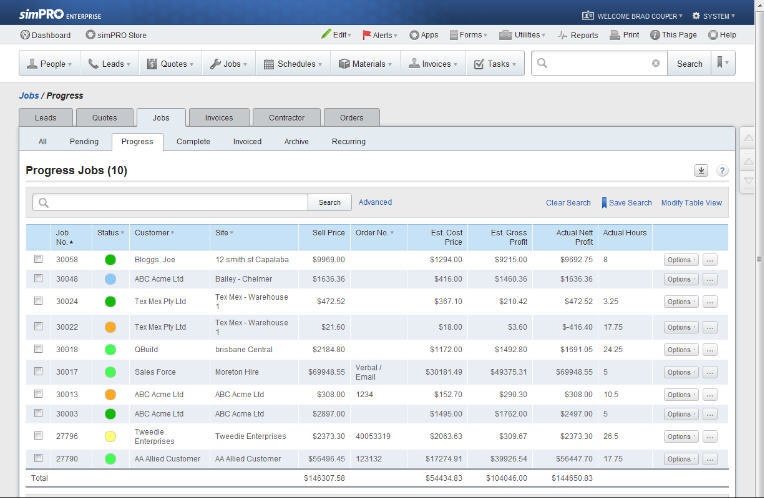Click the download export icon for Progress Jobs
764x498 pixels.
tap(701, 171)
